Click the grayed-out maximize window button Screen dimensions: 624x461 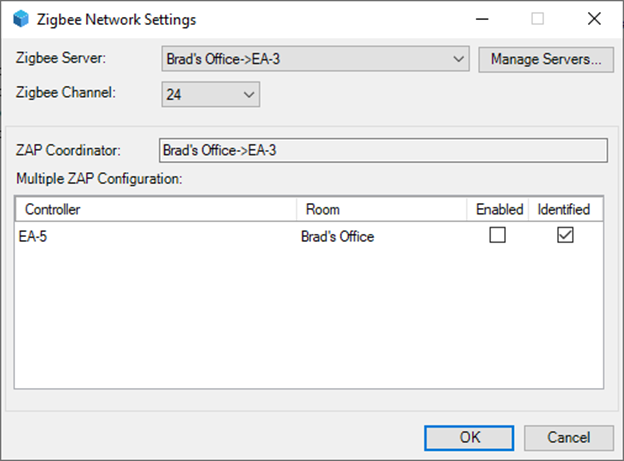click(x=538, y=19)
